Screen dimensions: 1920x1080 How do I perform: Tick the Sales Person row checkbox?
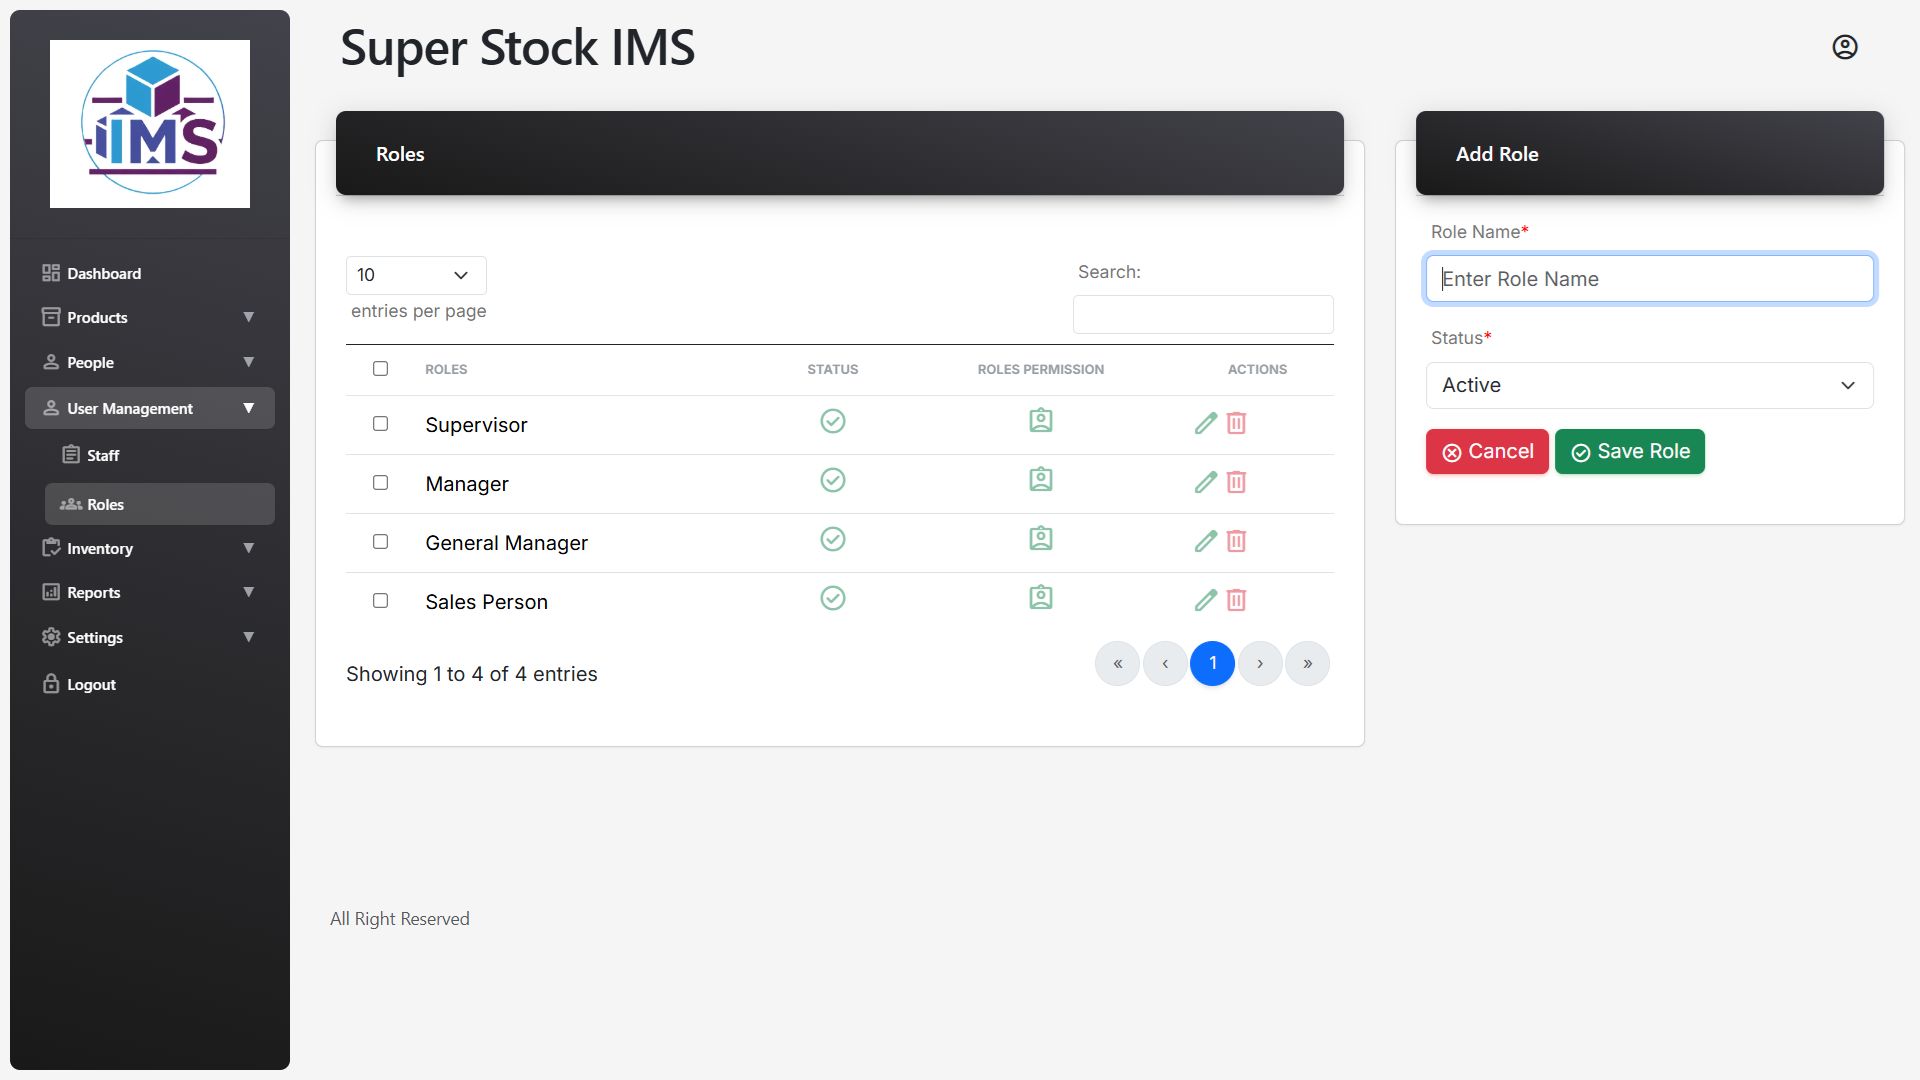(x=380, y=601)
